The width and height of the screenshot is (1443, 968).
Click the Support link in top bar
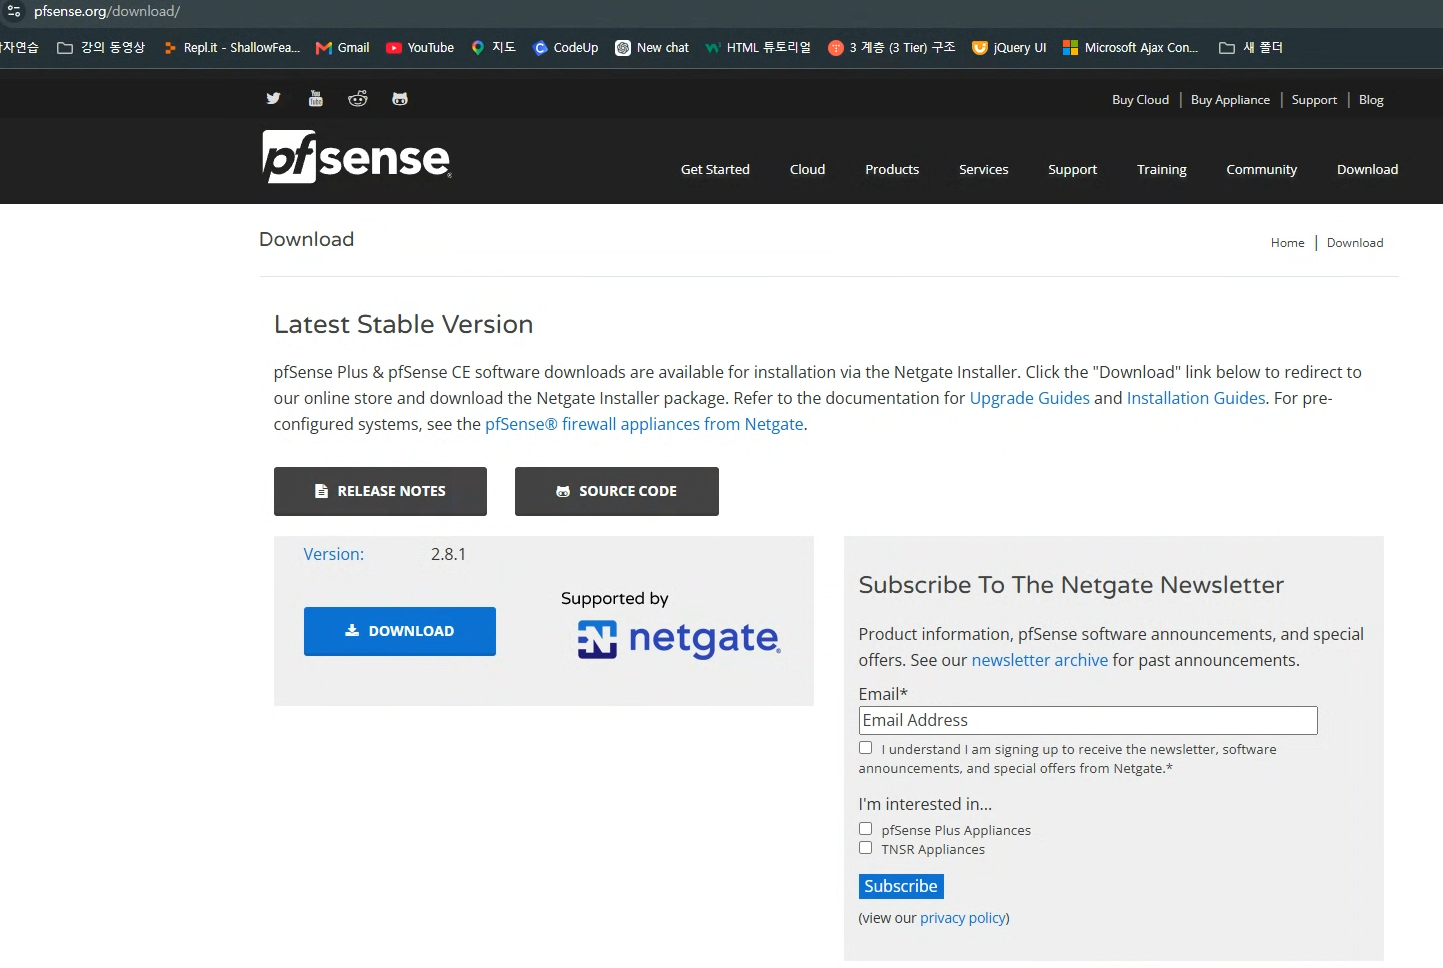point(1314,100)
